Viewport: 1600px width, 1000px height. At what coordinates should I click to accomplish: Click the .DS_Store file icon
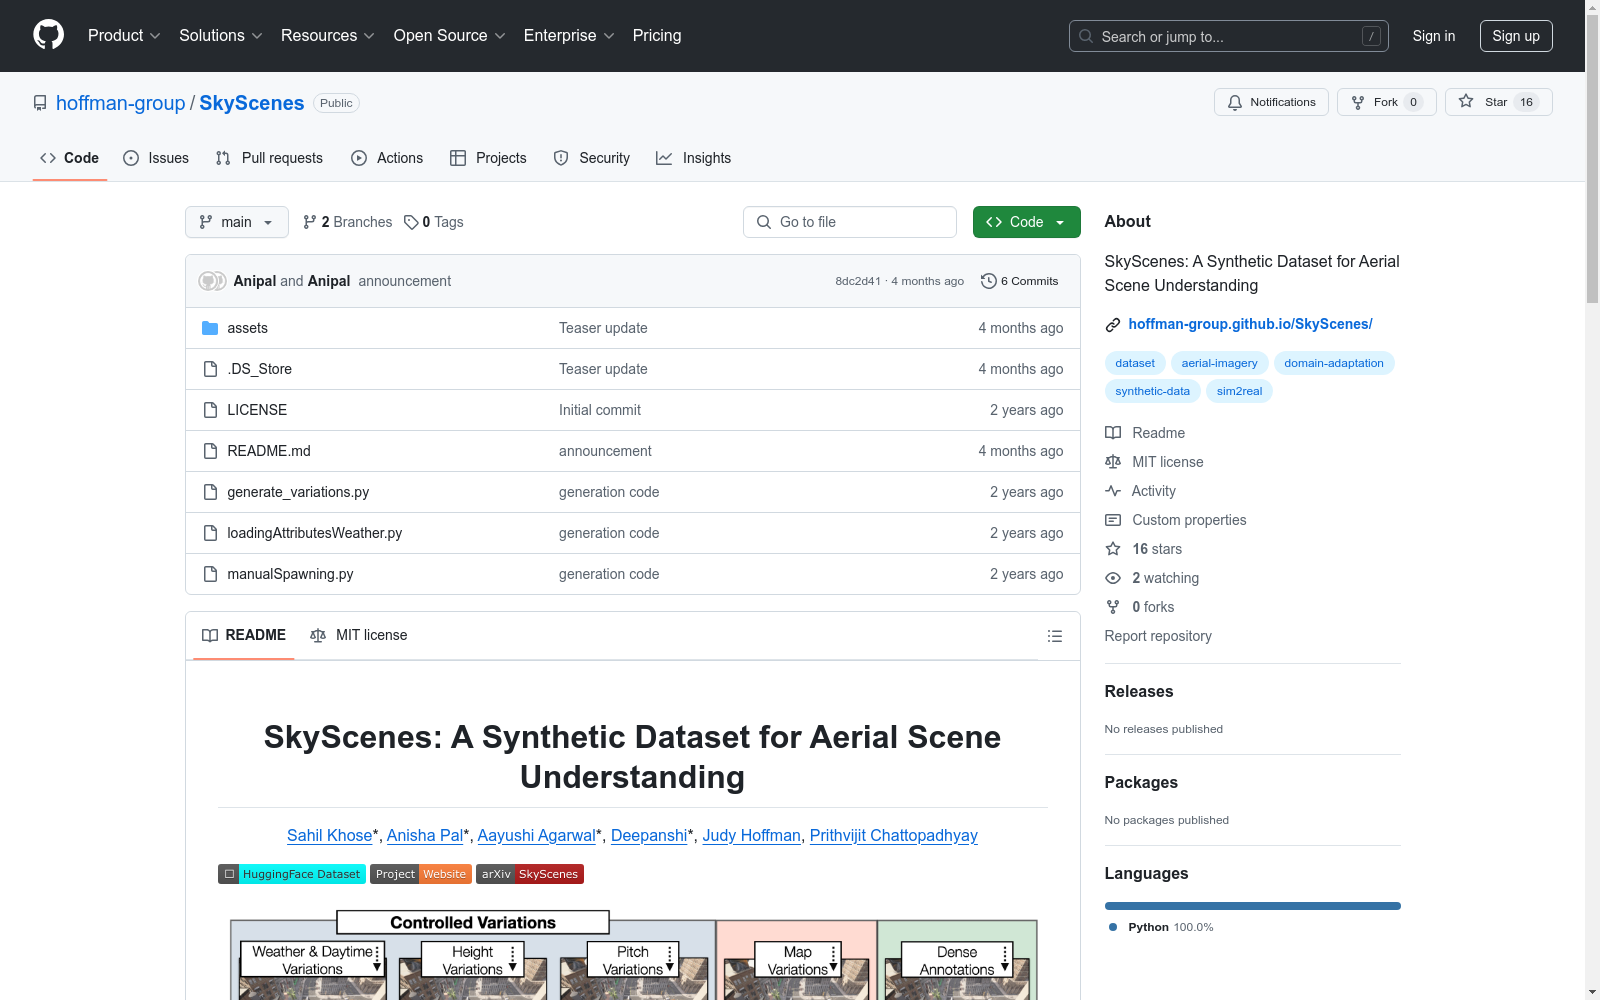pos(210,369)
